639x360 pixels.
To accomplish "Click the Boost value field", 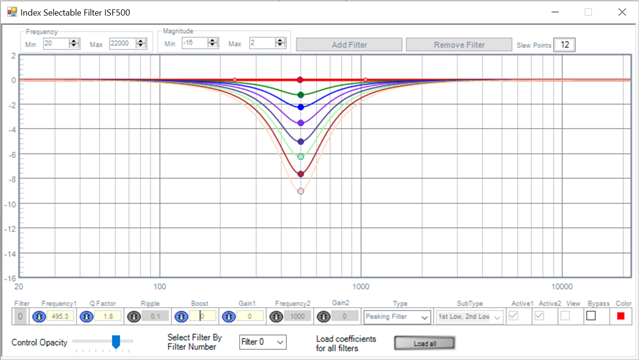I will pos(203,316).
